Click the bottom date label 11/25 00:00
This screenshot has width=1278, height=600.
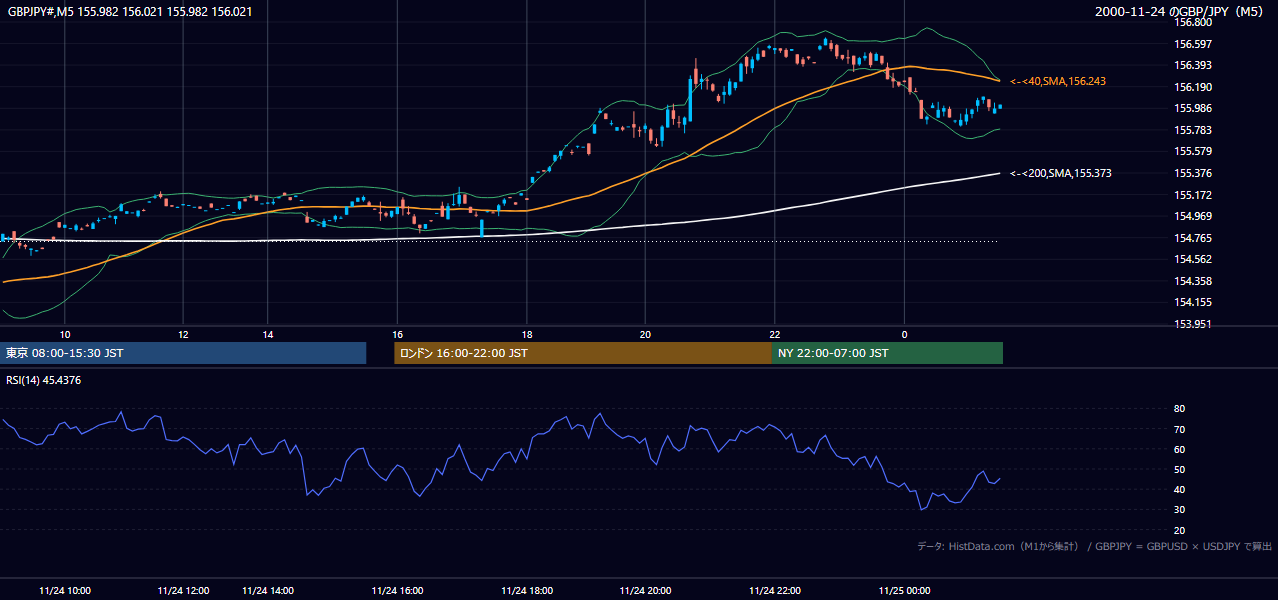(x=904, y=590)
